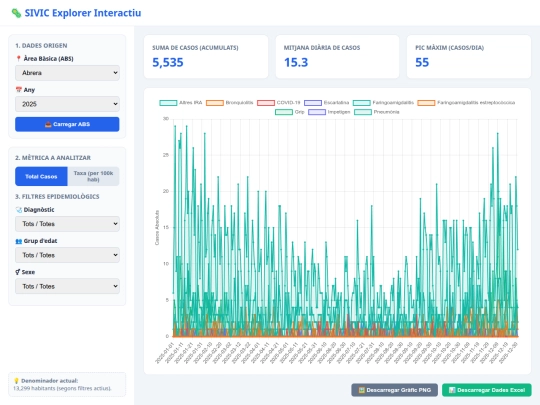Click the 15.3 daily average value
This screenshot has height=405, width=540.
click(x=296, y=62)
